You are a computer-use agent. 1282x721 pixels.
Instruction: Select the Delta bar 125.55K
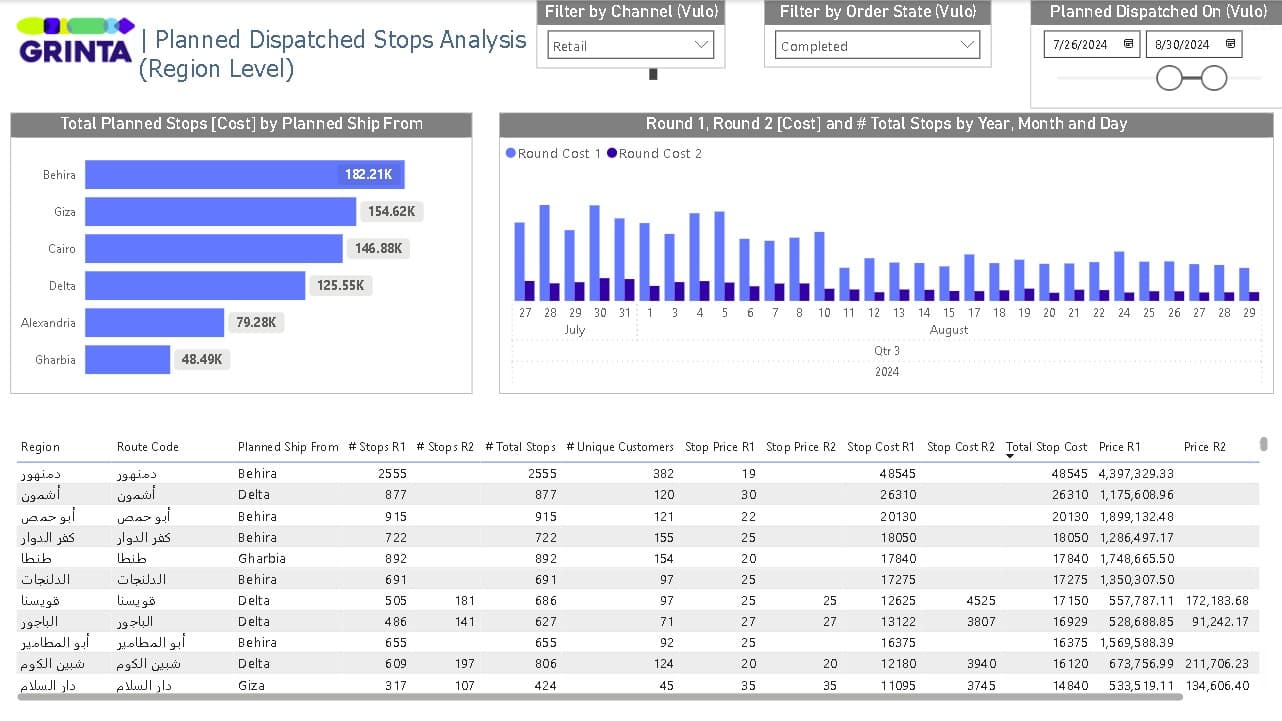pos(195,285)
